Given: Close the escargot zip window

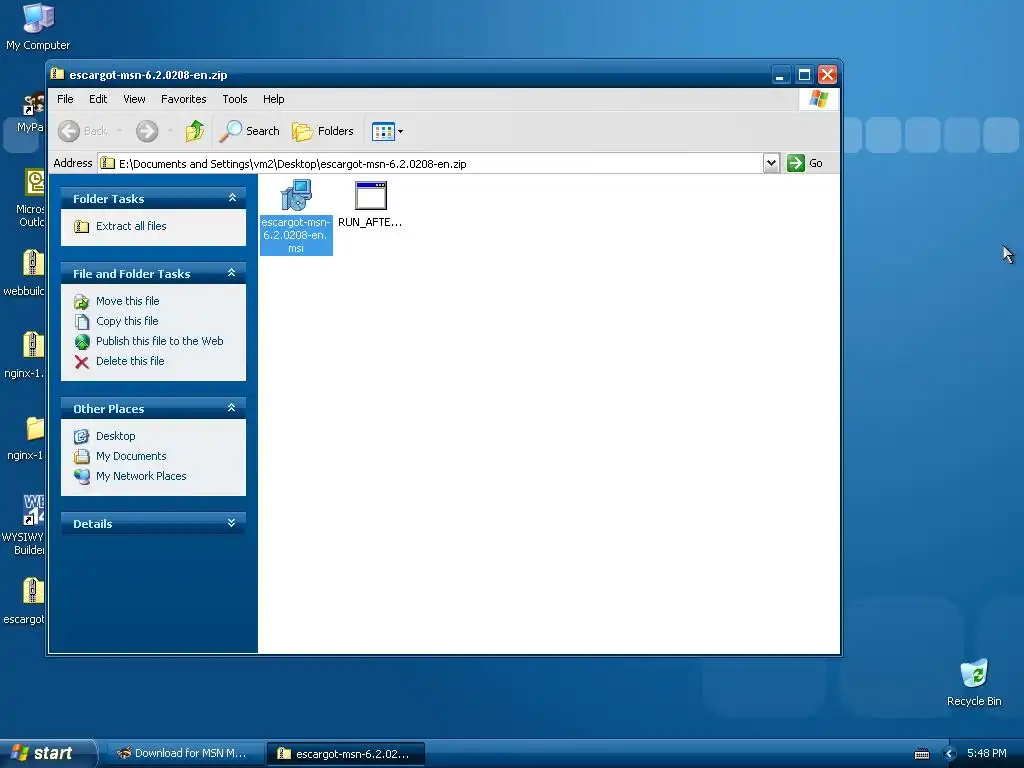Looking at the screenshot, I should (827, 74).
